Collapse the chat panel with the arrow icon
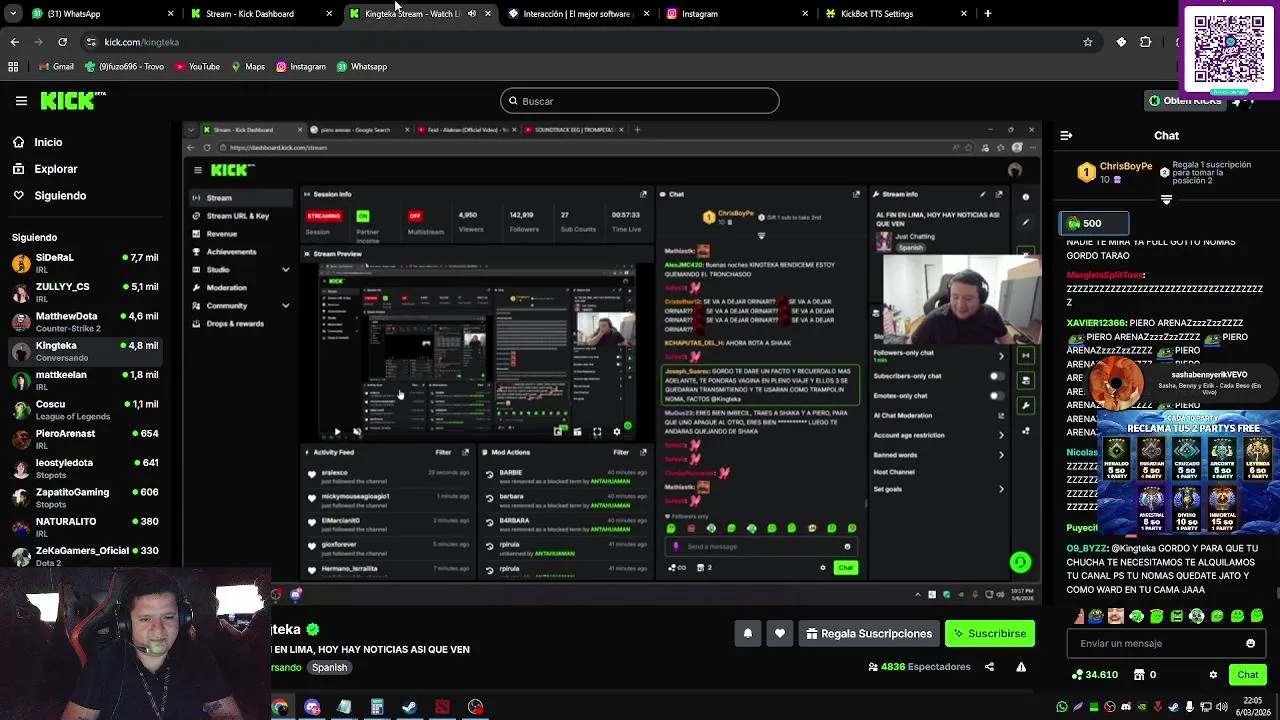The image size is (1280, 720). (x=1066, y=135)
